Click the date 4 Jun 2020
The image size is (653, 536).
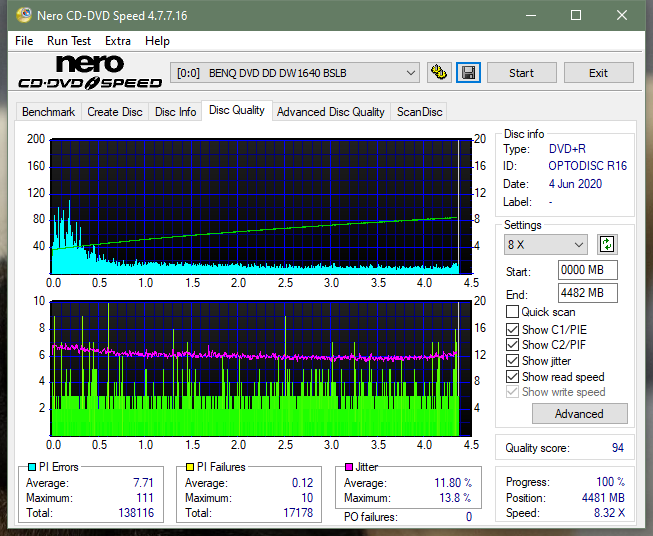click(575, 184)
